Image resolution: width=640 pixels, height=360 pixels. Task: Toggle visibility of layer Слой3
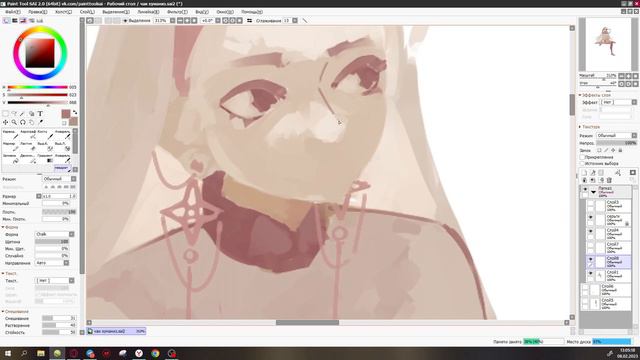point(590,203)
